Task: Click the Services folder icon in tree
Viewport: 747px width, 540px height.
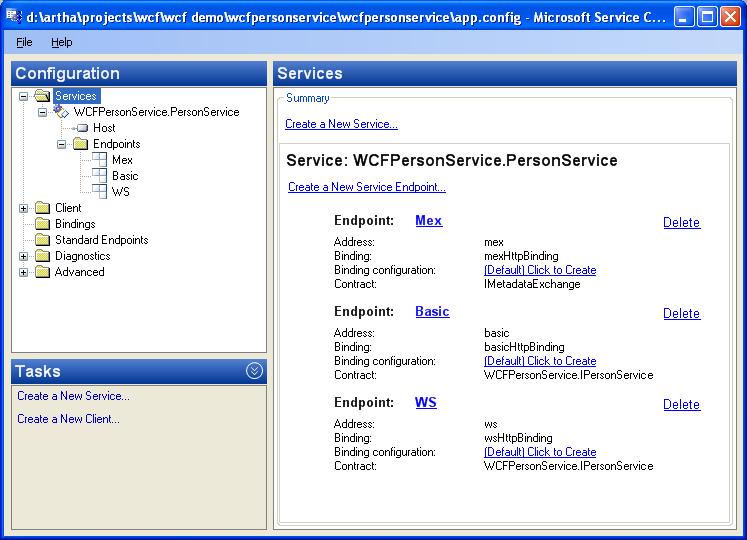Action: pos(42,96)
